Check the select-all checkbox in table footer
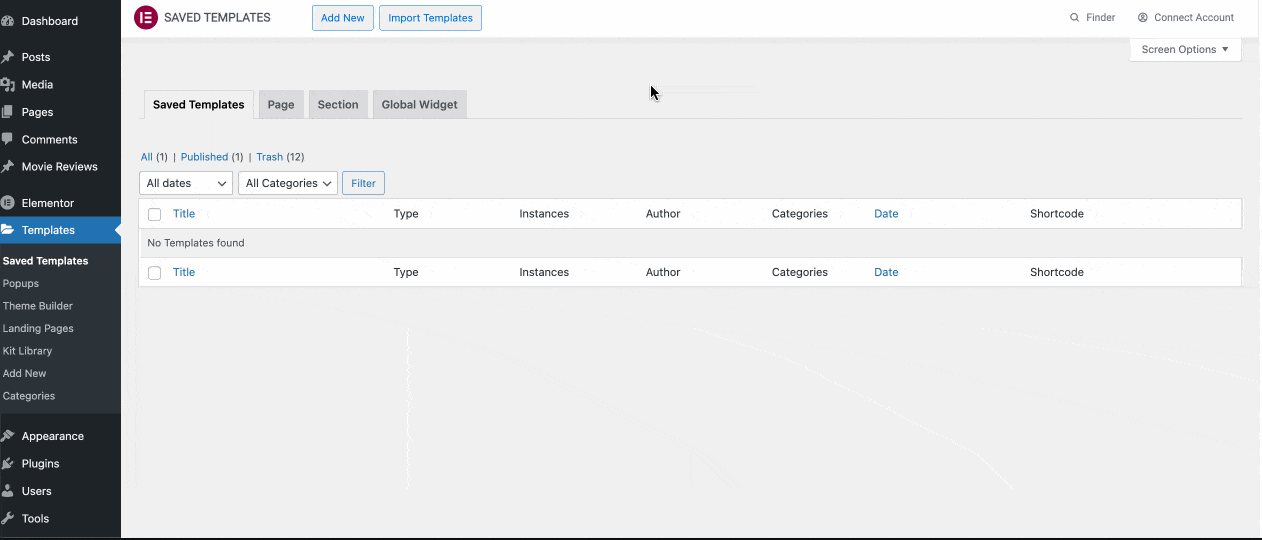 click(154, 273)
